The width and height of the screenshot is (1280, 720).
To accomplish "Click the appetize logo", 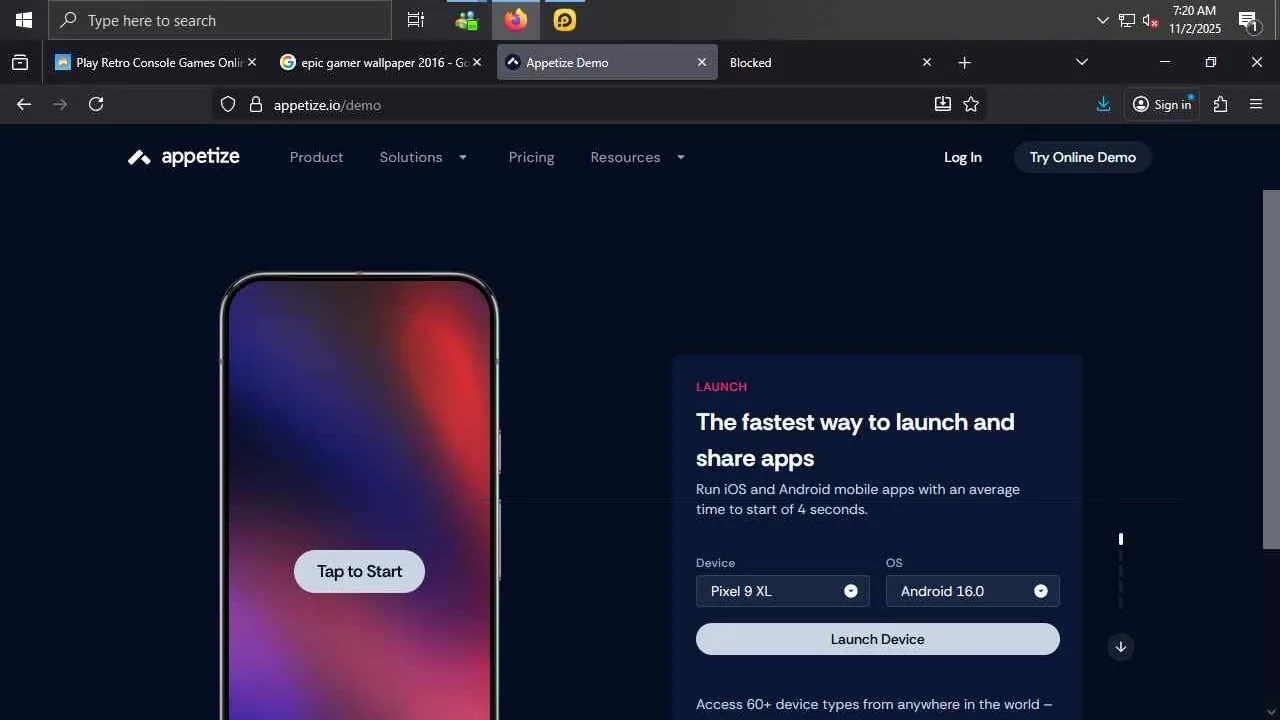I will pos(184,157).
